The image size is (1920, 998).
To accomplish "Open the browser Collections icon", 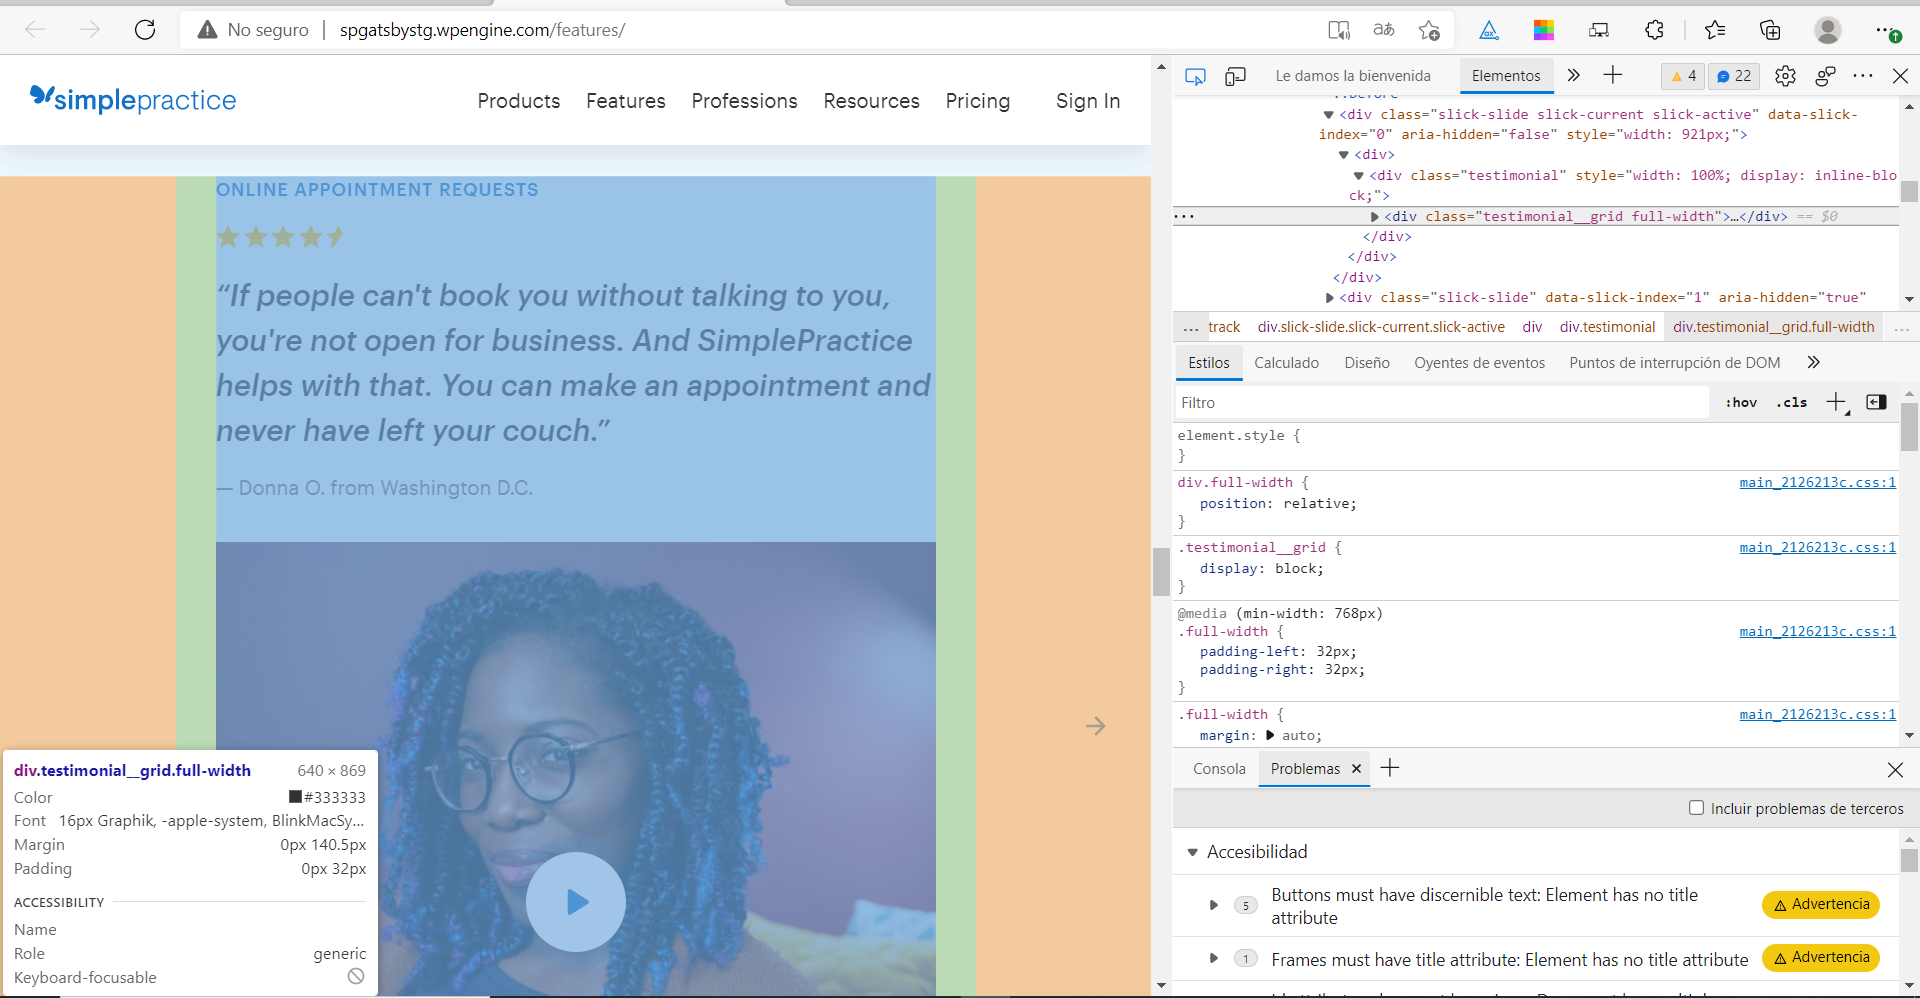I will (x=1770, y=30).
